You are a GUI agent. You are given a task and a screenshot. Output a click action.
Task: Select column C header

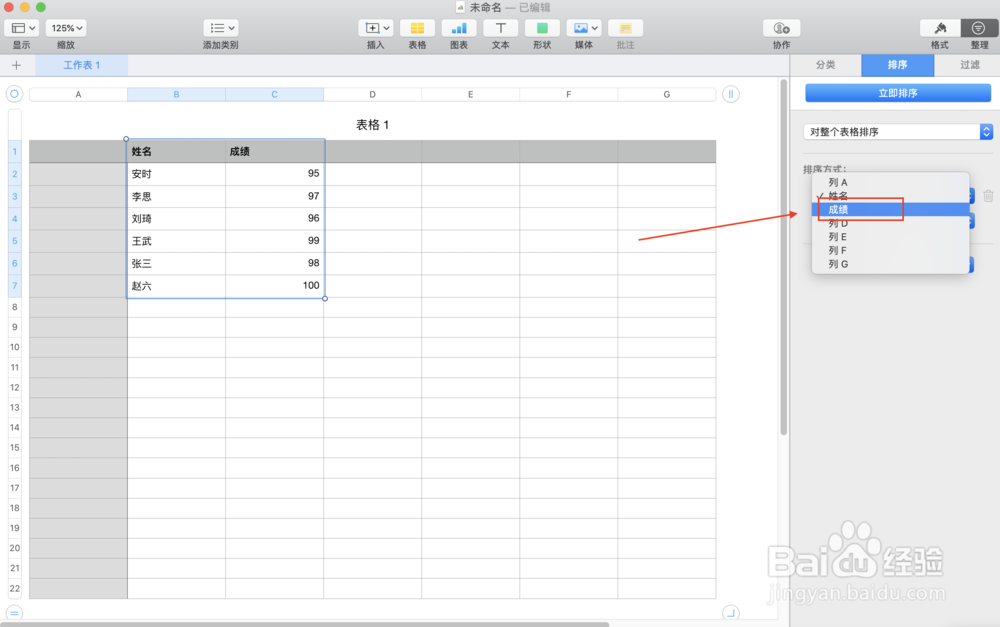pos(274,94)
